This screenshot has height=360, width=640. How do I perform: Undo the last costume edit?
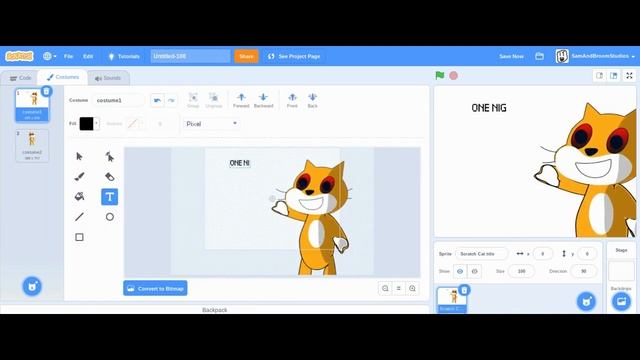coord(157,100)
